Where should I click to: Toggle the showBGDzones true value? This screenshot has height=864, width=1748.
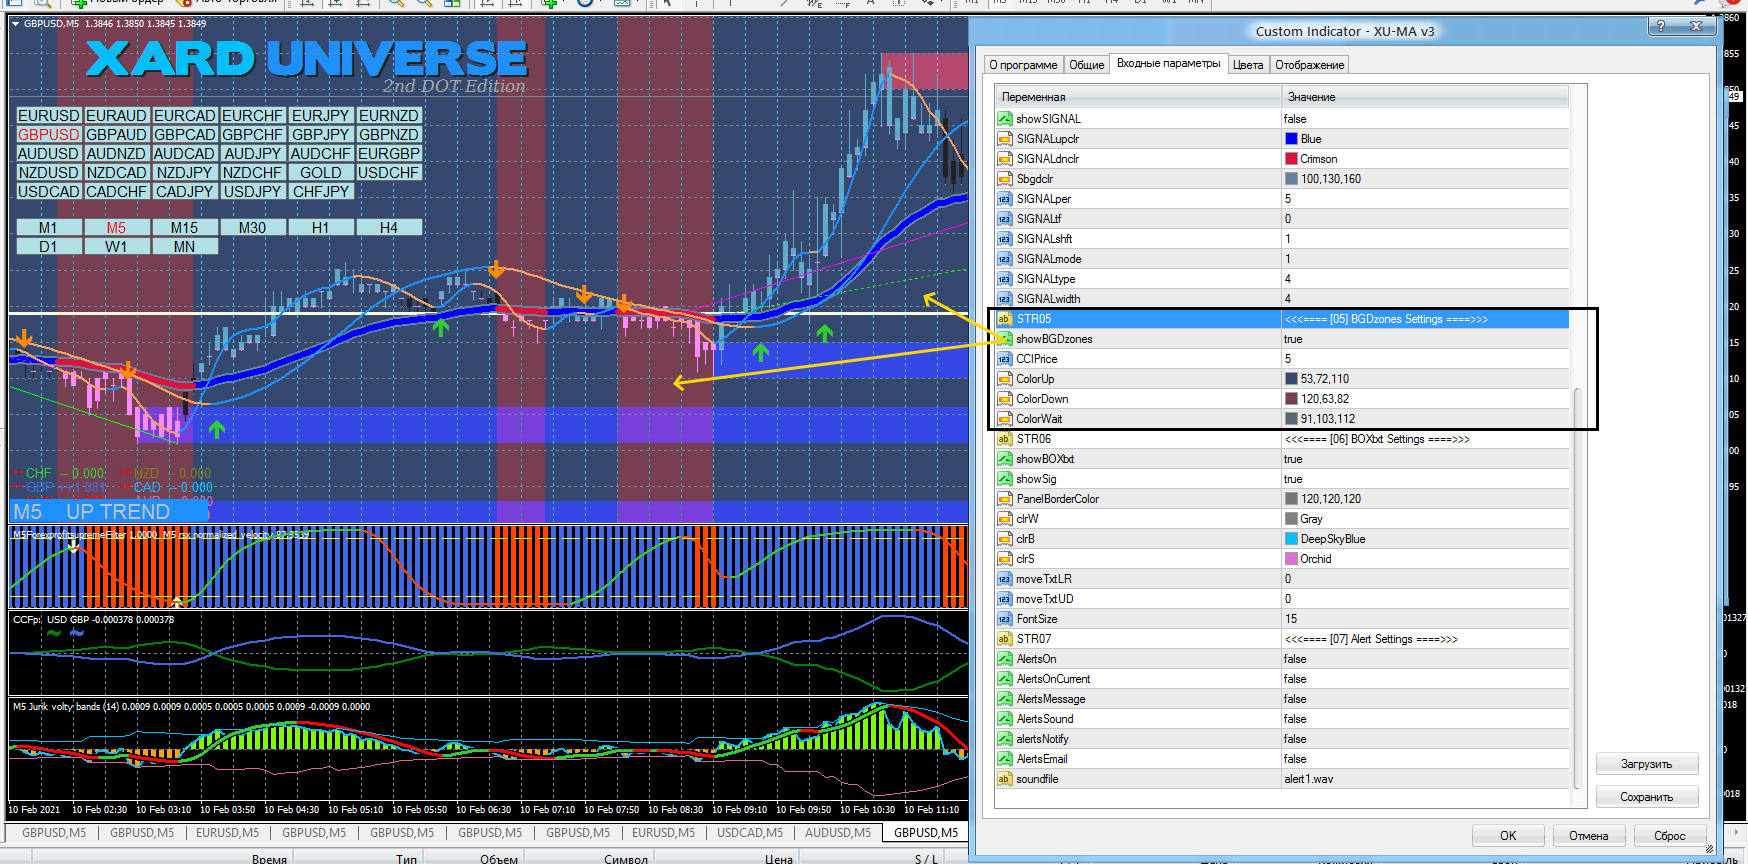(1293, 339)
